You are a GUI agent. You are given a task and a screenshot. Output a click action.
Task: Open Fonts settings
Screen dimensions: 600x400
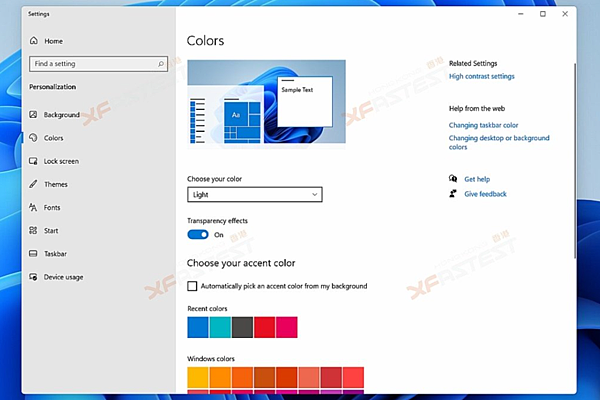point(52,207)
